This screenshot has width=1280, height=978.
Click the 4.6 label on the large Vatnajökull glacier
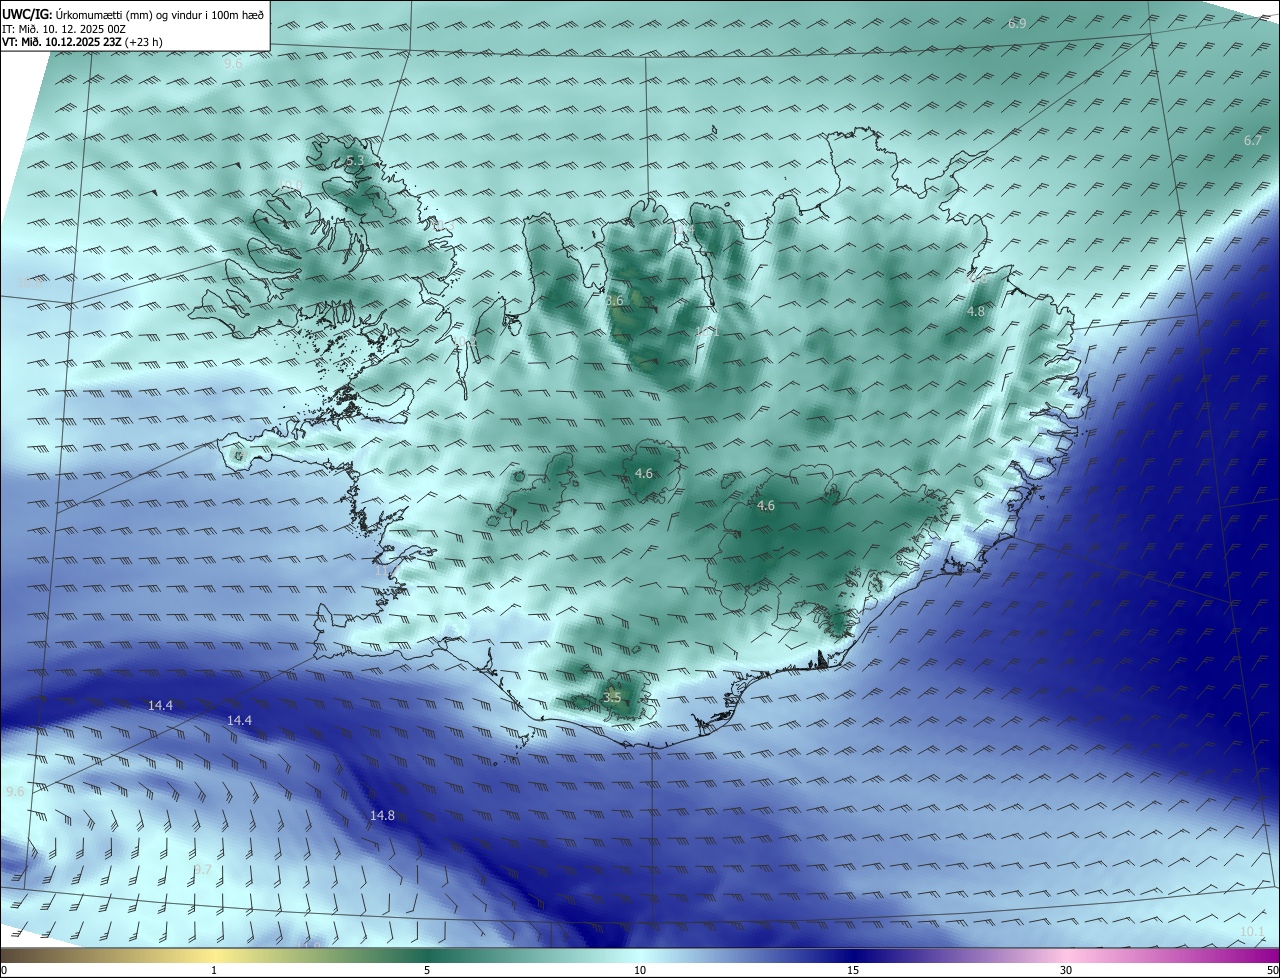tap(765, 506)
